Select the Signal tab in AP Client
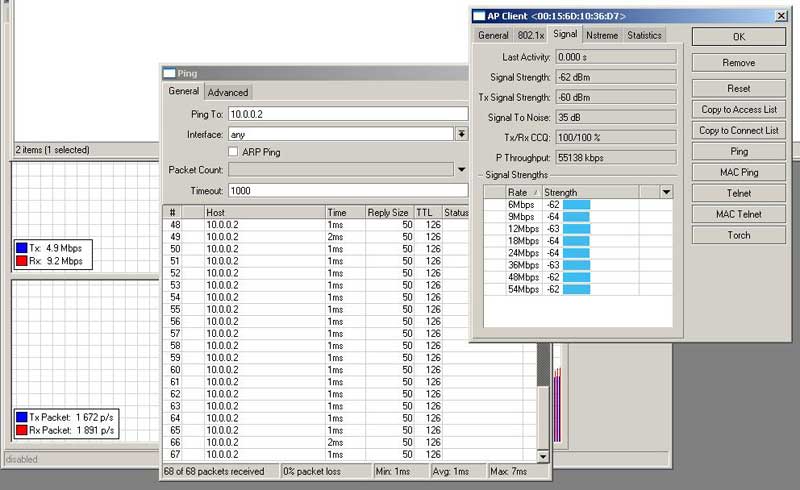The image size is (800, 490). pos(565,34)
